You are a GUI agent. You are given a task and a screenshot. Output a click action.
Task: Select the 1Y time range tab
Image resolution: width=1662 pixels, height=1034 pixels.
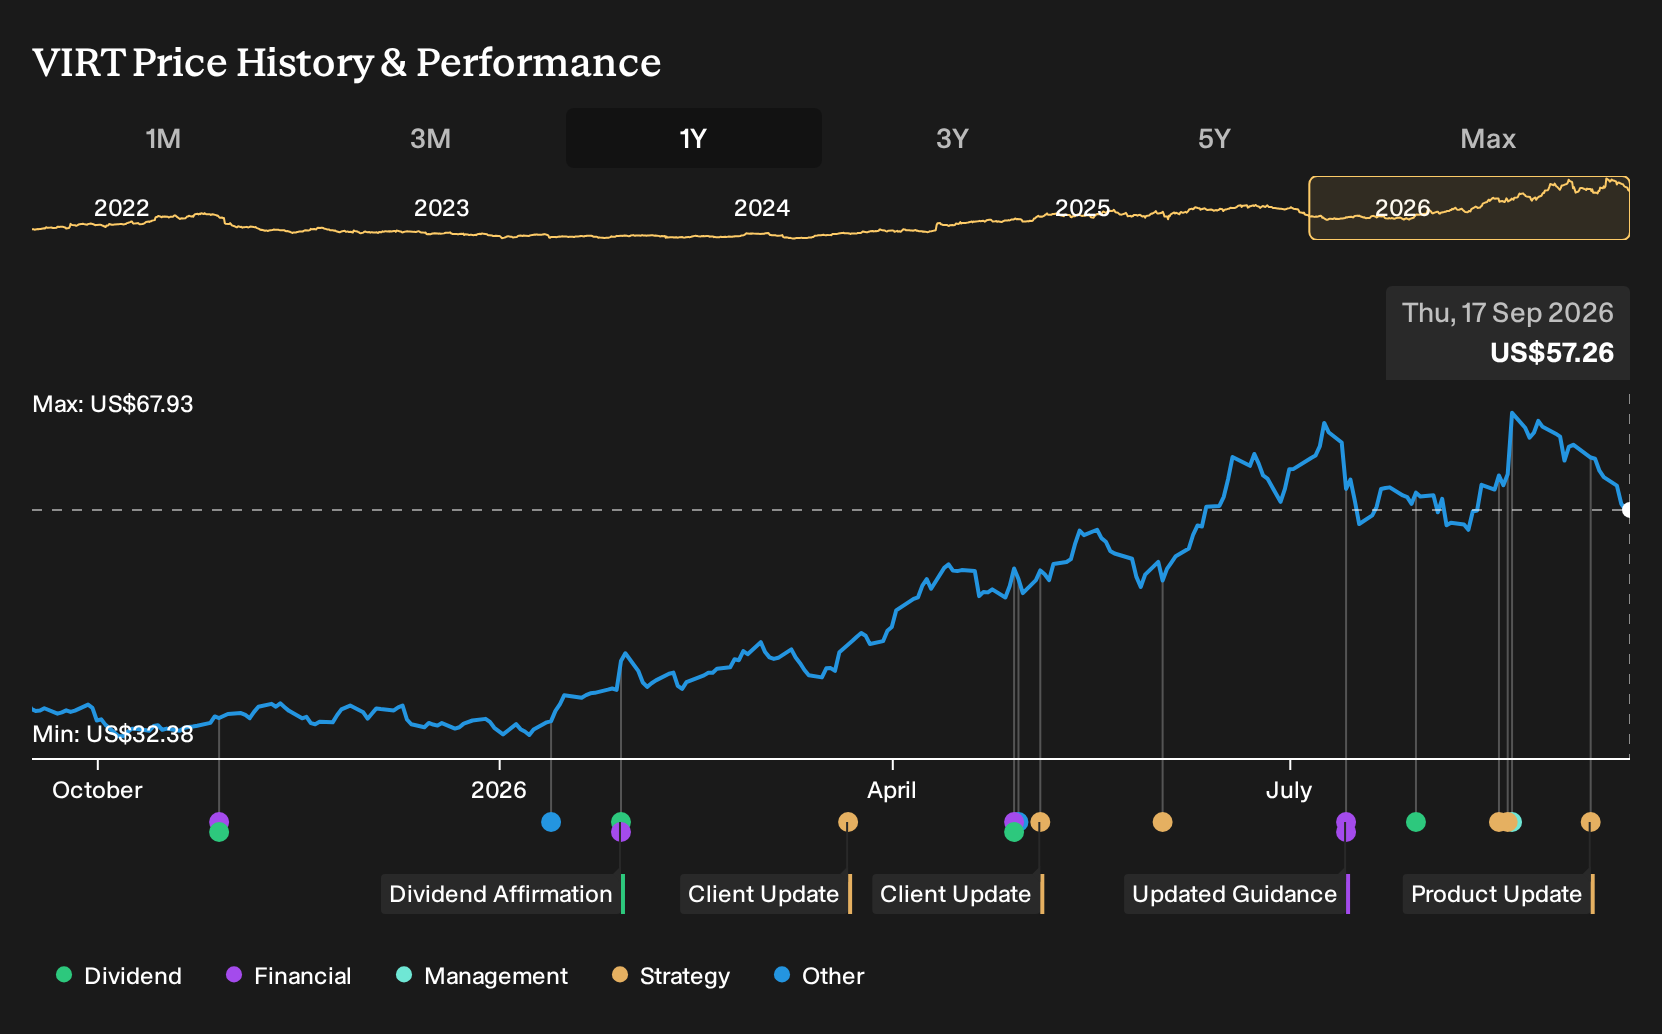tap(693, 138)
